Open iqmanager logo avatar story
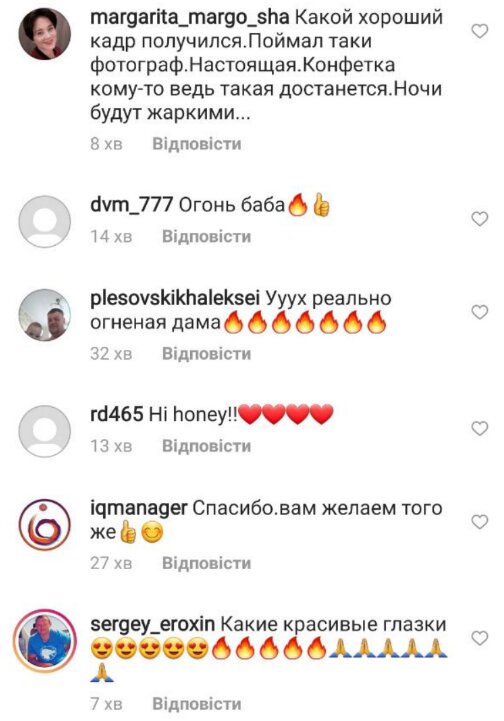Screen dimensions: 504x721 (x=45, y=525)
